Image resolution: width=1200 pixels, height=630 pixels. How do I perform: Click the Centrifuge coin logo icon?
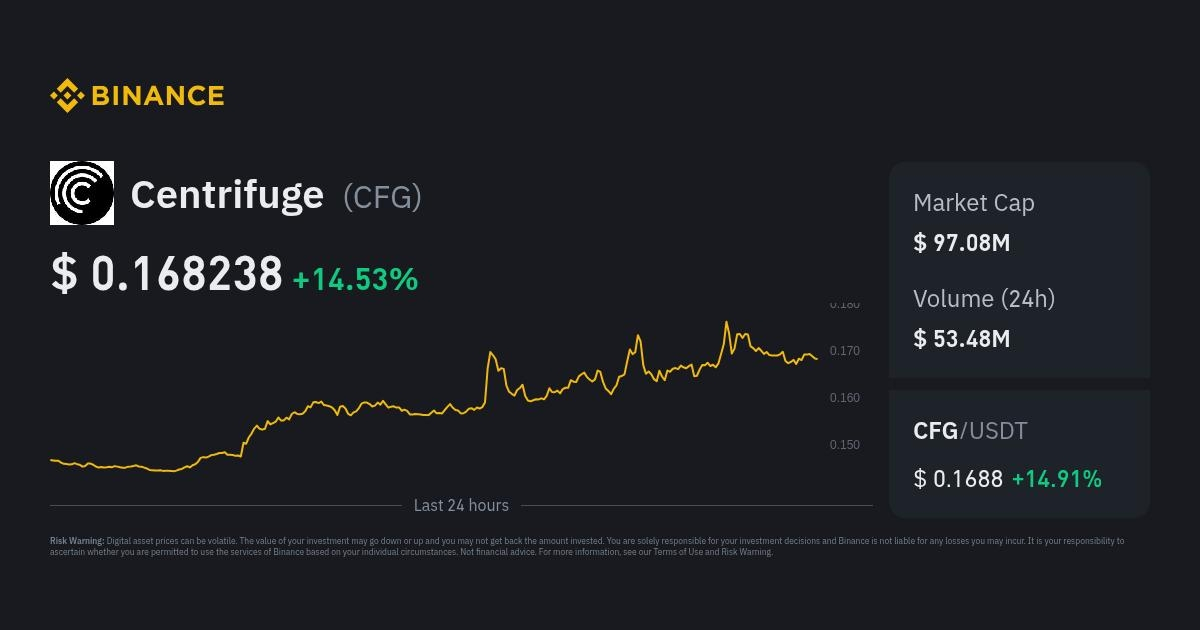point(82,193)
